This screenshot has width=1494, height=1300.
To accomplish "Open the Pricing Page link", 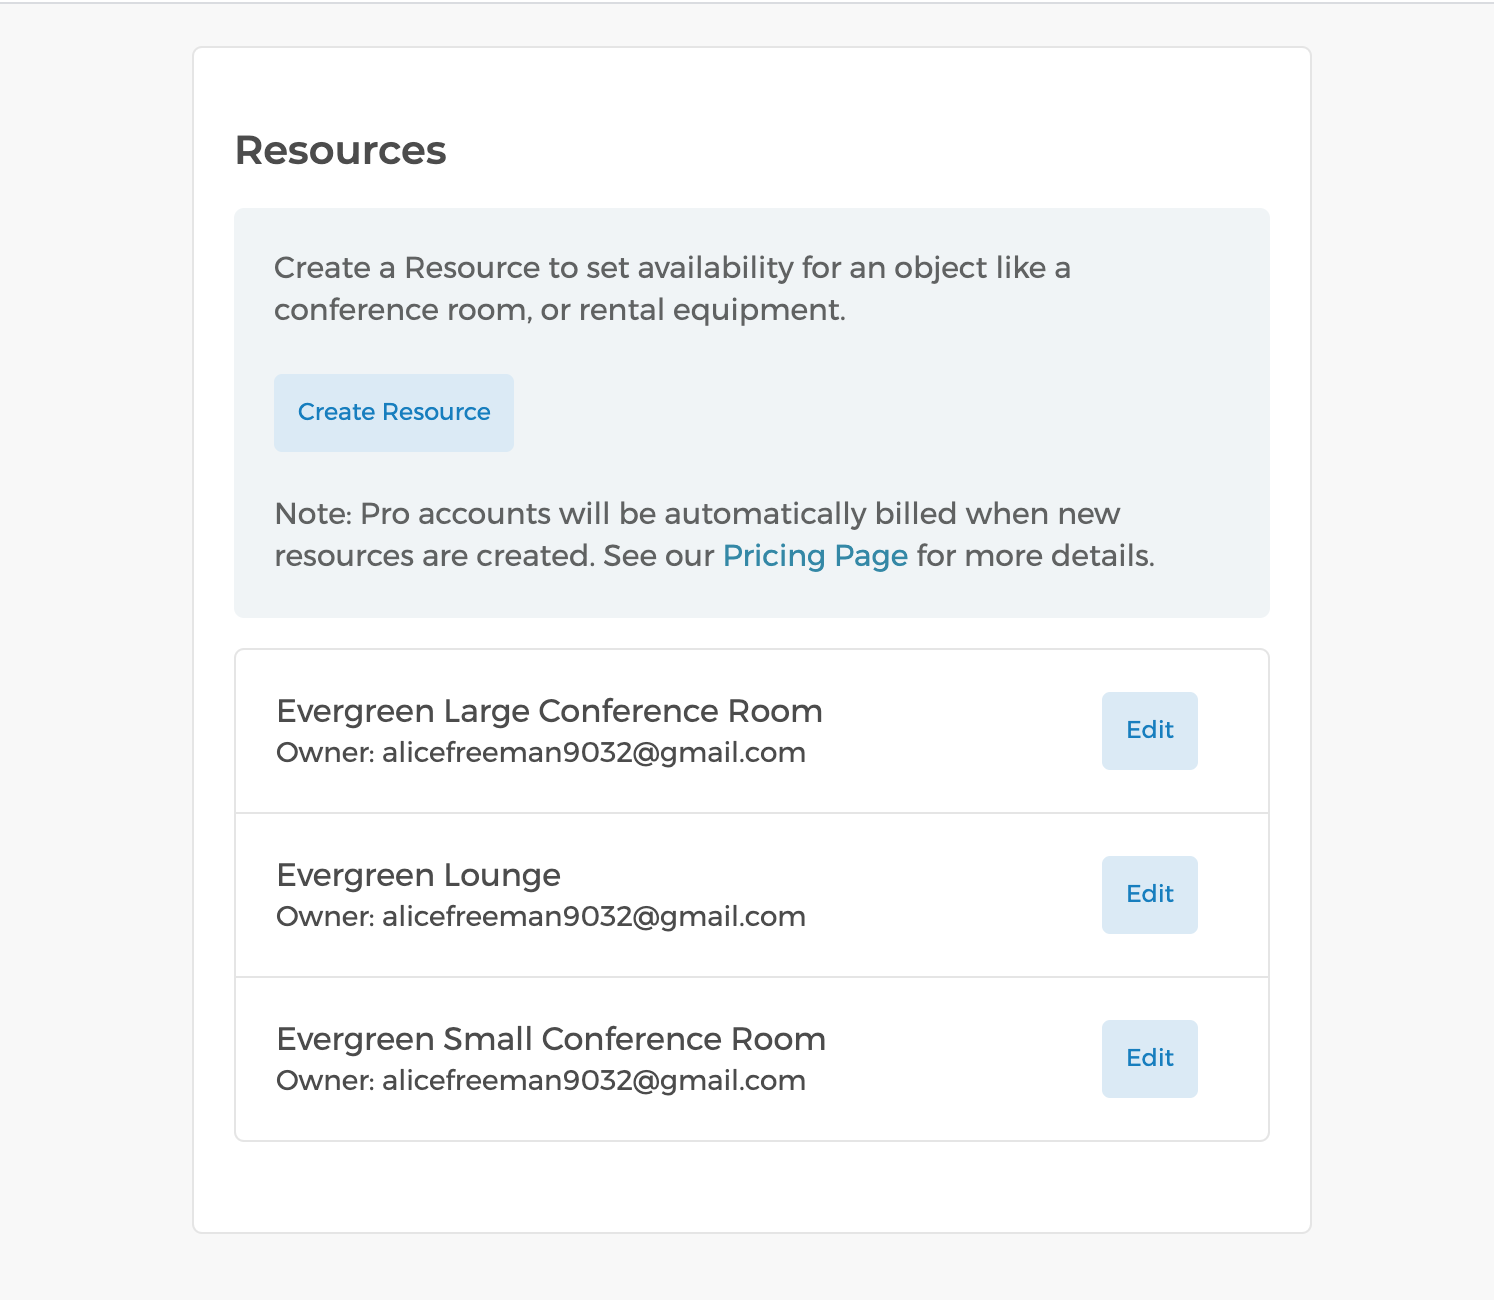I will click(815, 556).
